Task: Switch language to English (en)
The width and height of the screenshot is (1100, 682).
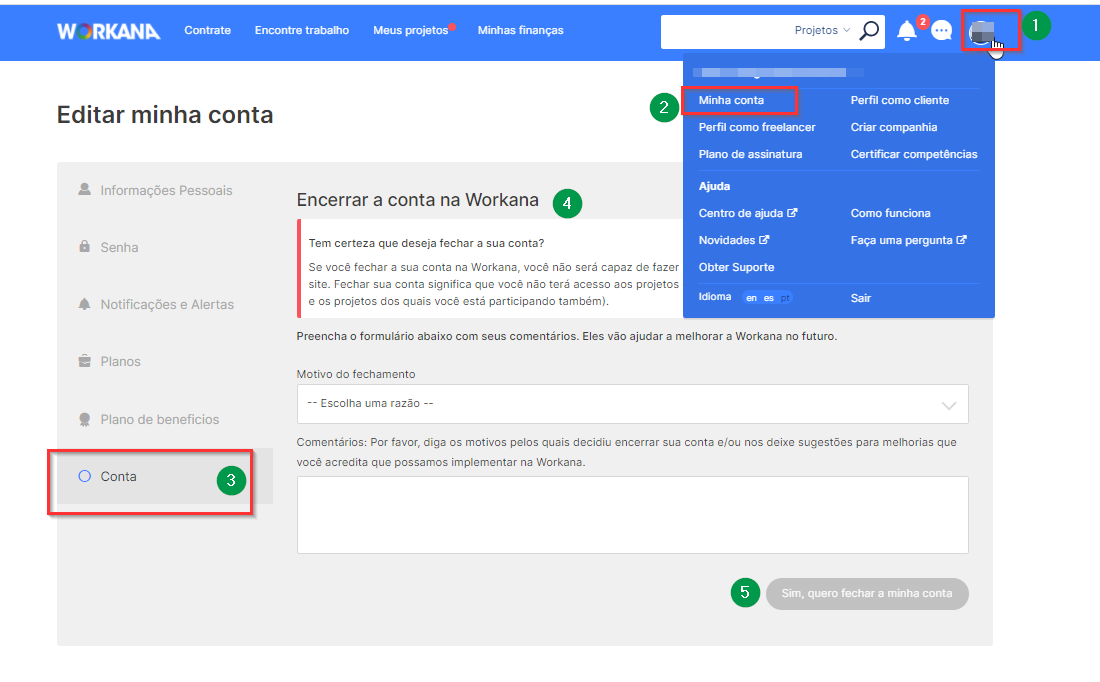Action: click(751, 298)
